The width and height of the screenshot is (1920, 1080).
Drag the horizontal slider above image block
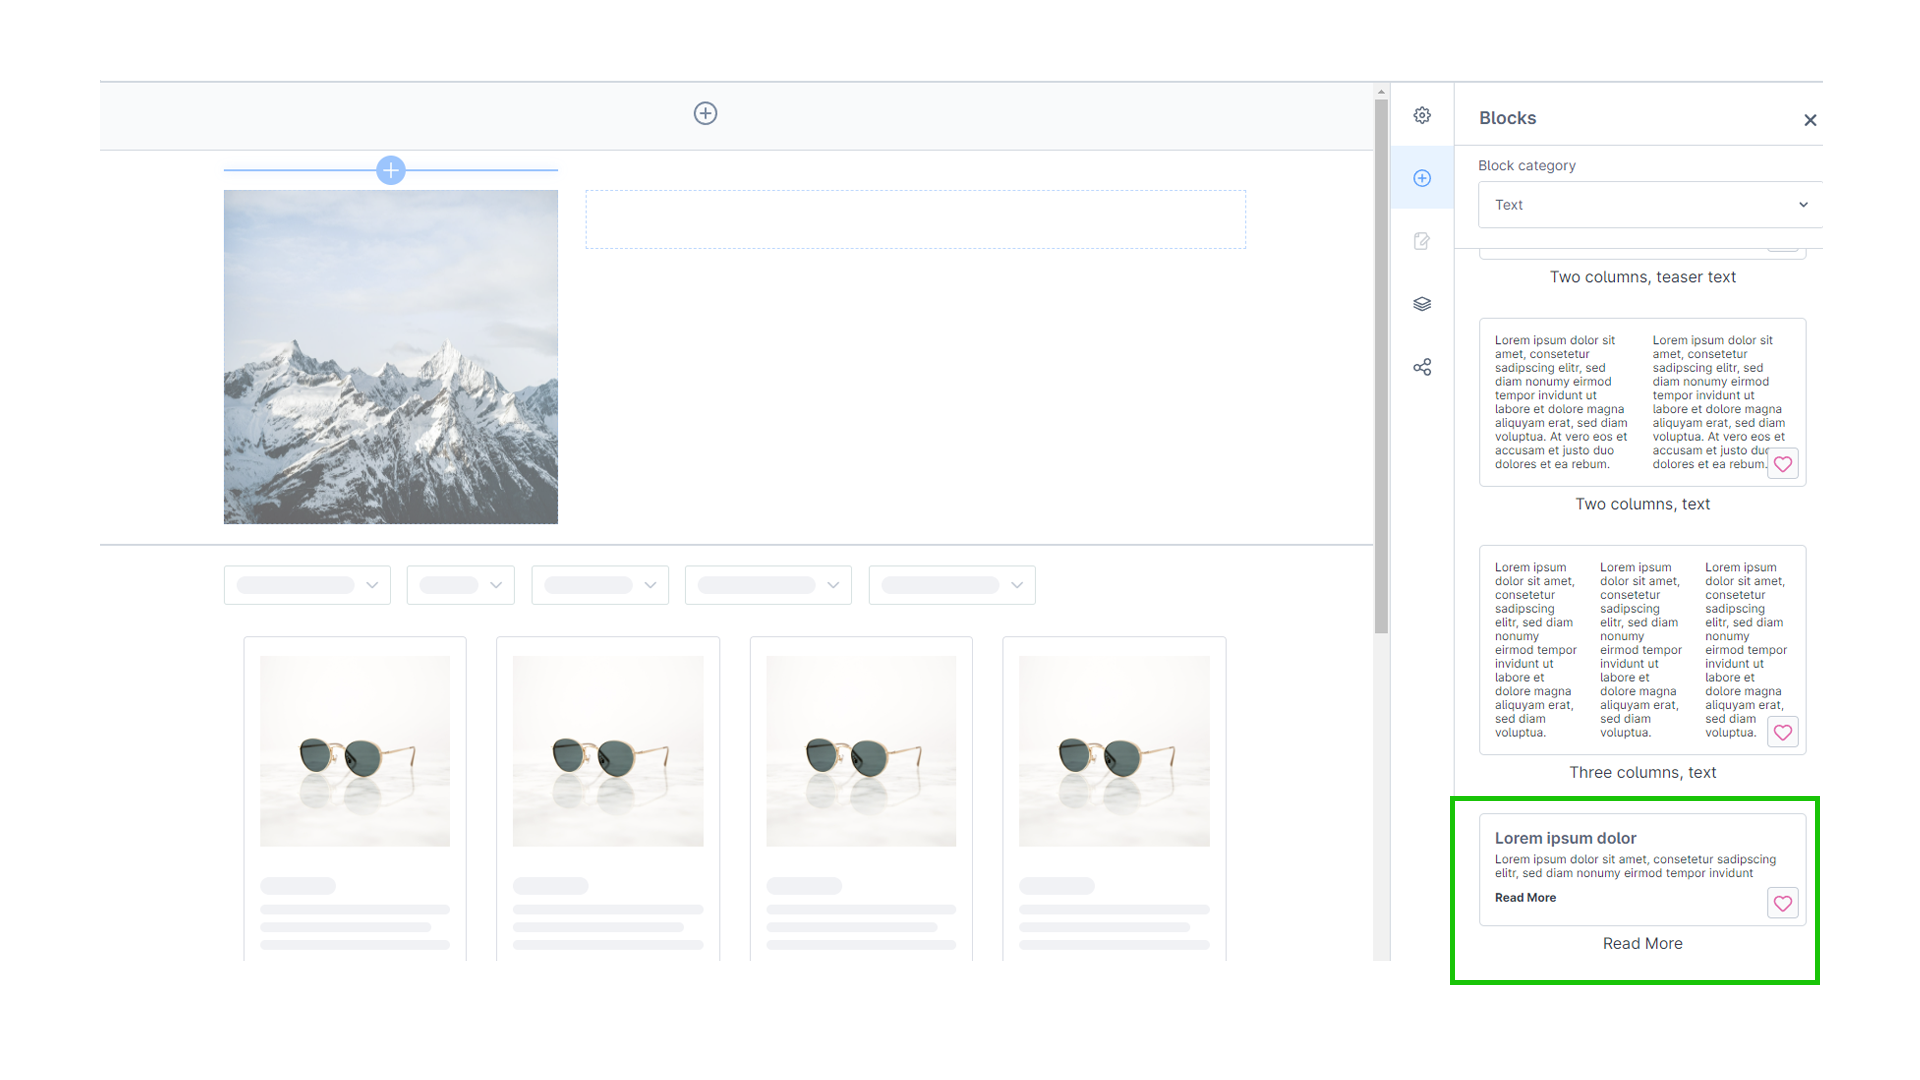[x=390, y=169]
